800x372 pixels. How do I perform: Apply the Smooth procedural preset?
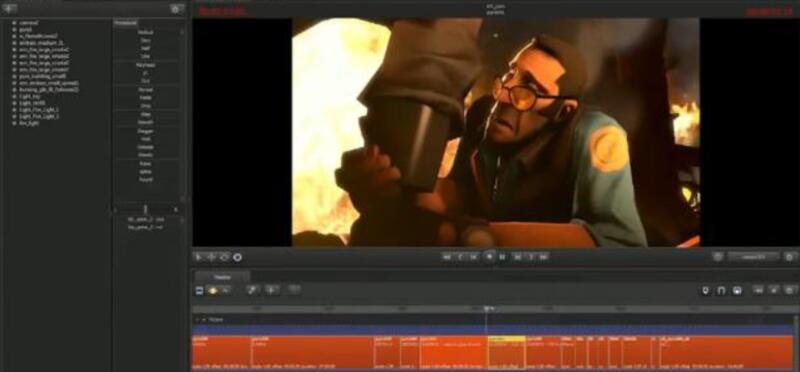(x=145, y=122)
